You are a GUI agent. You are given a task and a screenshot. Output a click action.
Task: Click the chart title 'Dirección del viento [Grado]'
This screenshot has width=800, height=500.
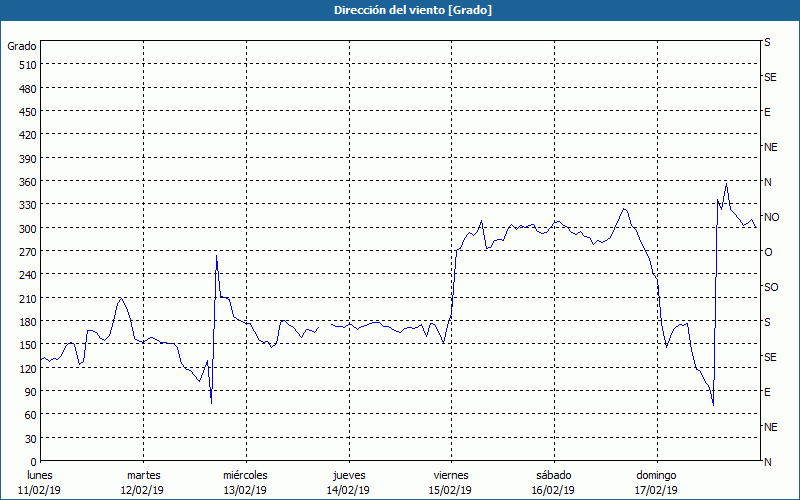click(x=399, y=10)
